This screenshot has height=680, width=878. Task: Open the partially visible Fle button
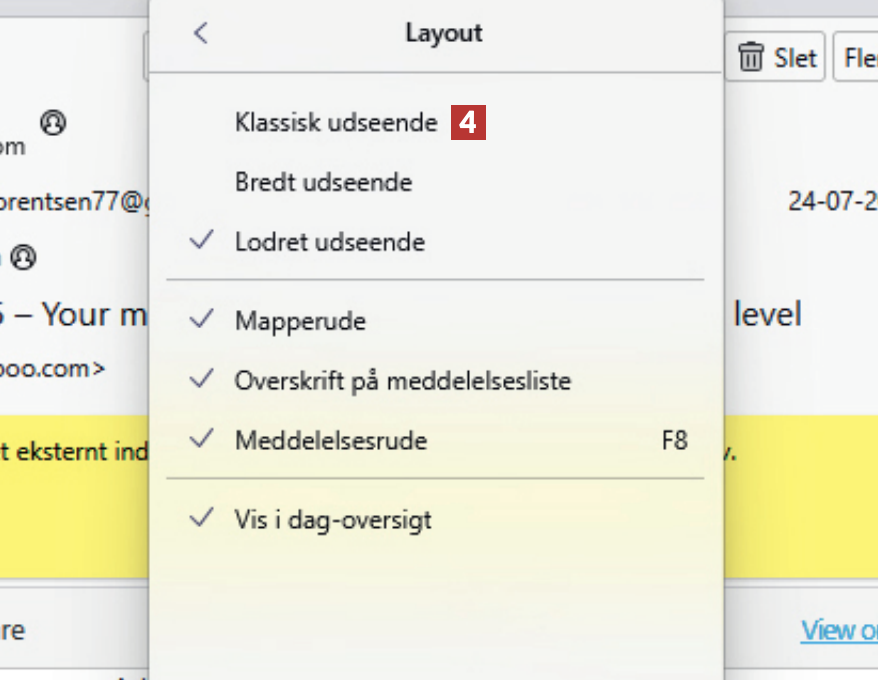click(858, 57)
